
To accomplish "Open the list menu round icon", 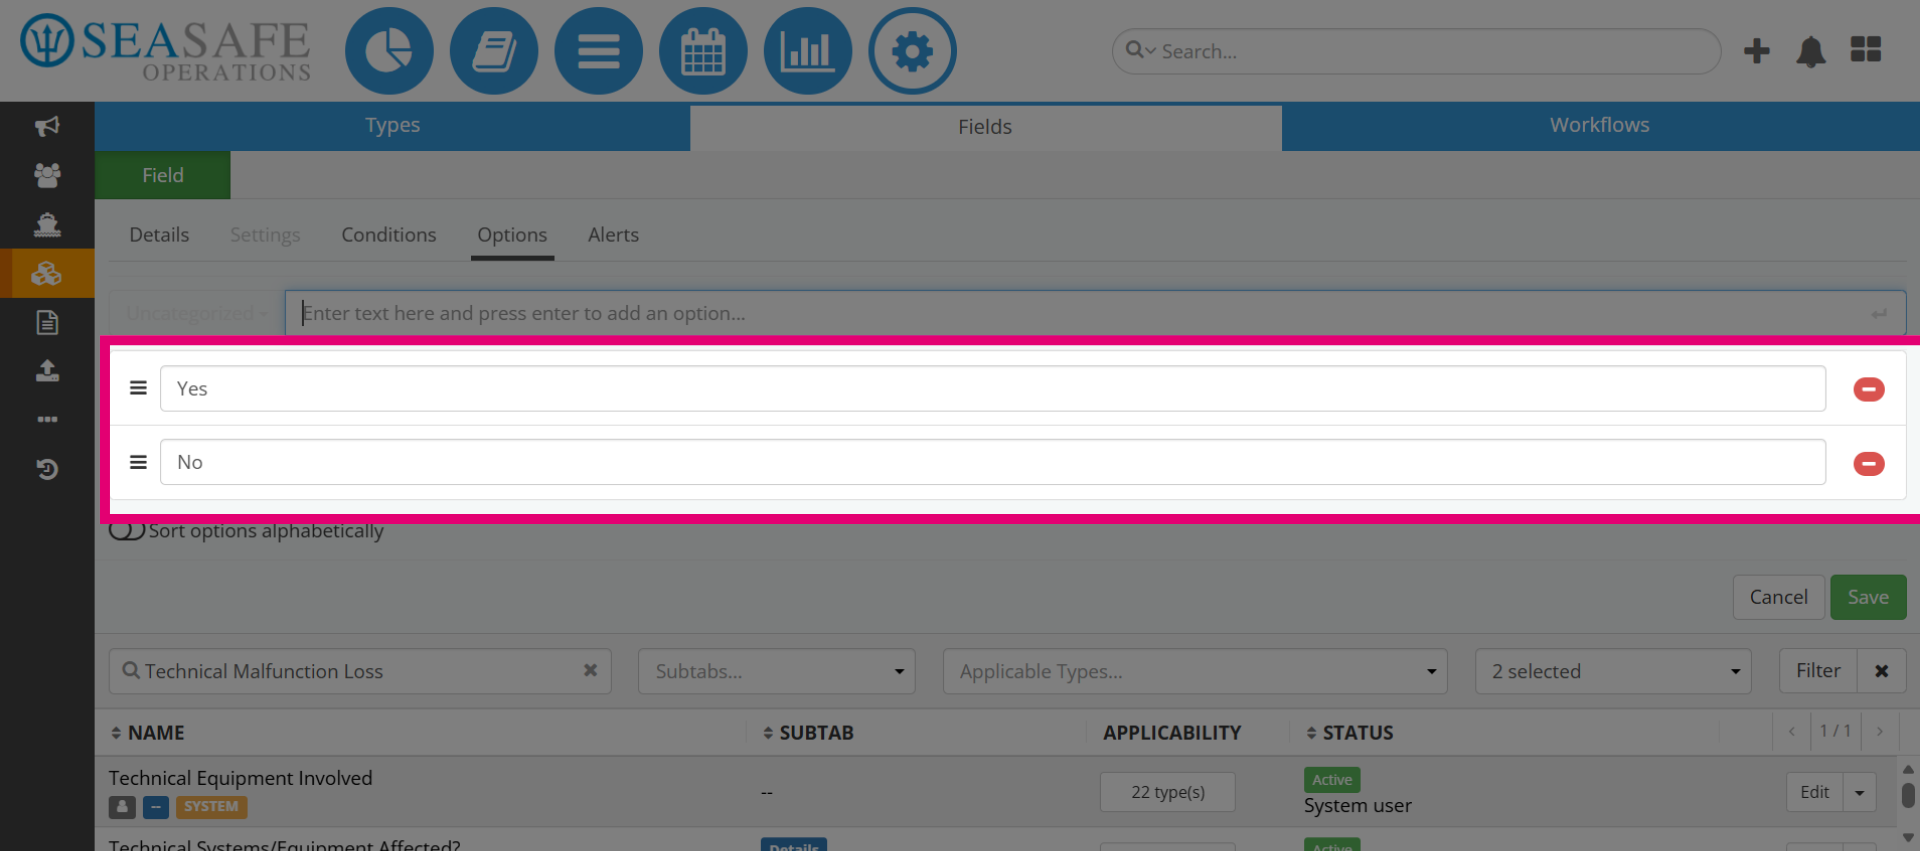I will click(x=598, y=51).
